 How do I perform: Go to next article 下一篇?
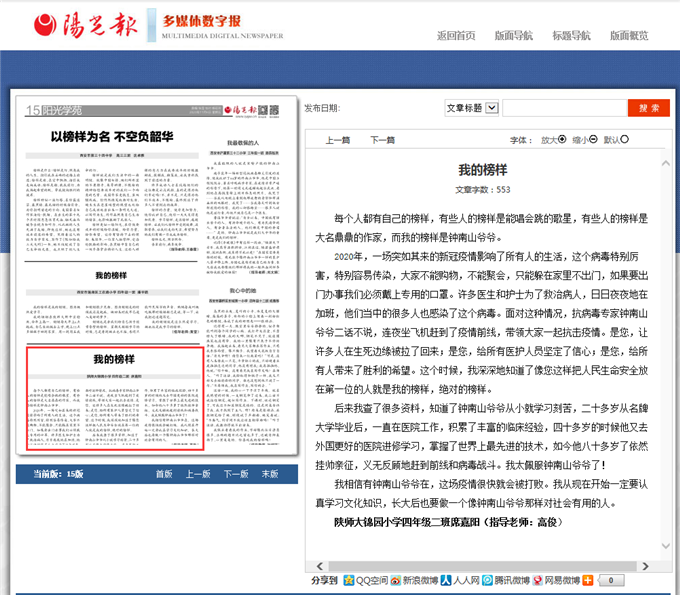coord(382,140)
